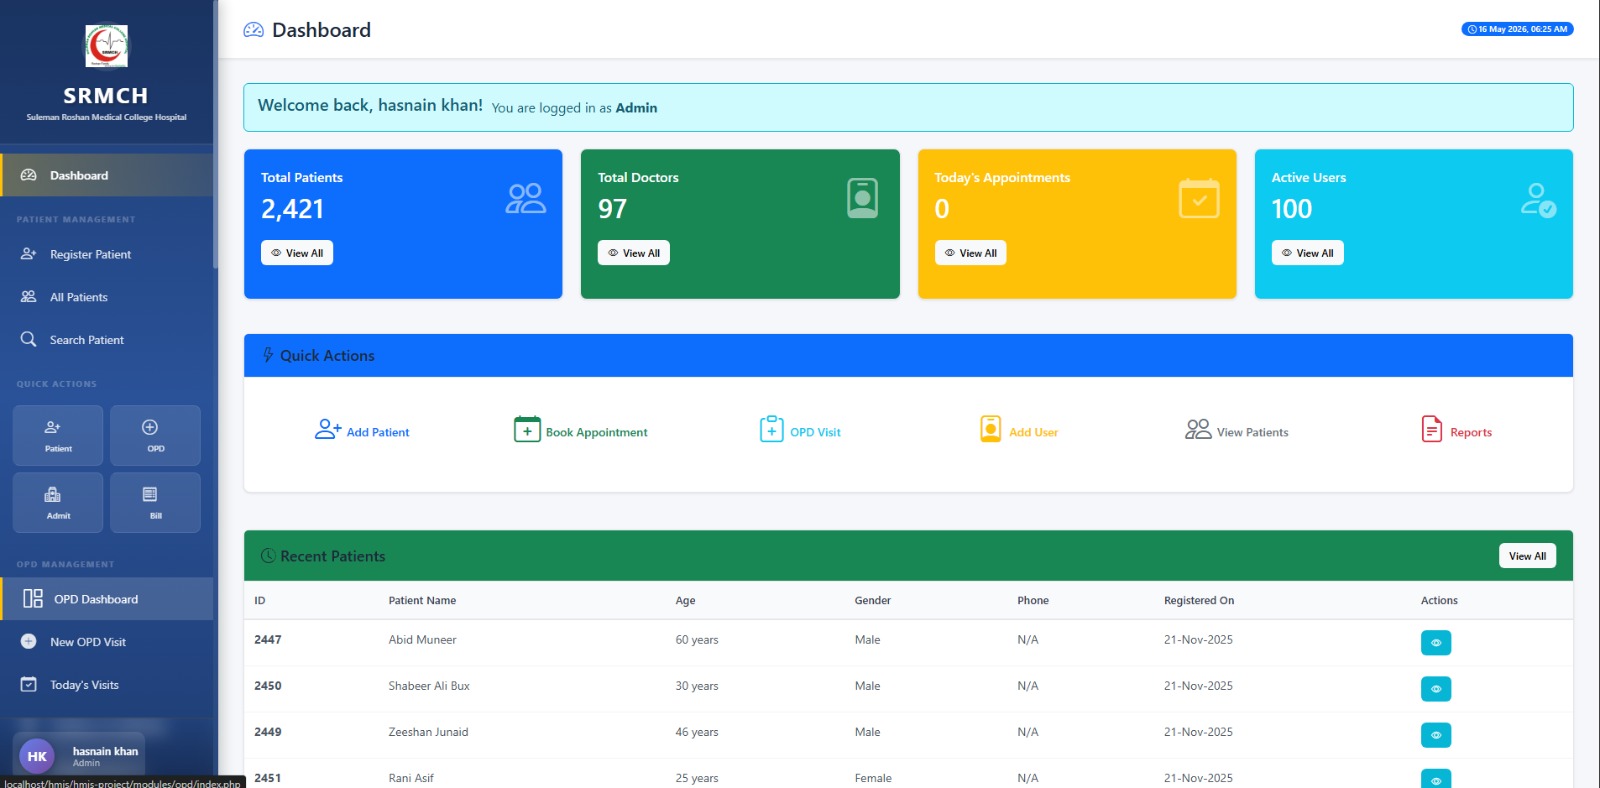This screenshot has height=788, width=1600.
Task: Click the date and time badge
Action: pos(1517,29)
